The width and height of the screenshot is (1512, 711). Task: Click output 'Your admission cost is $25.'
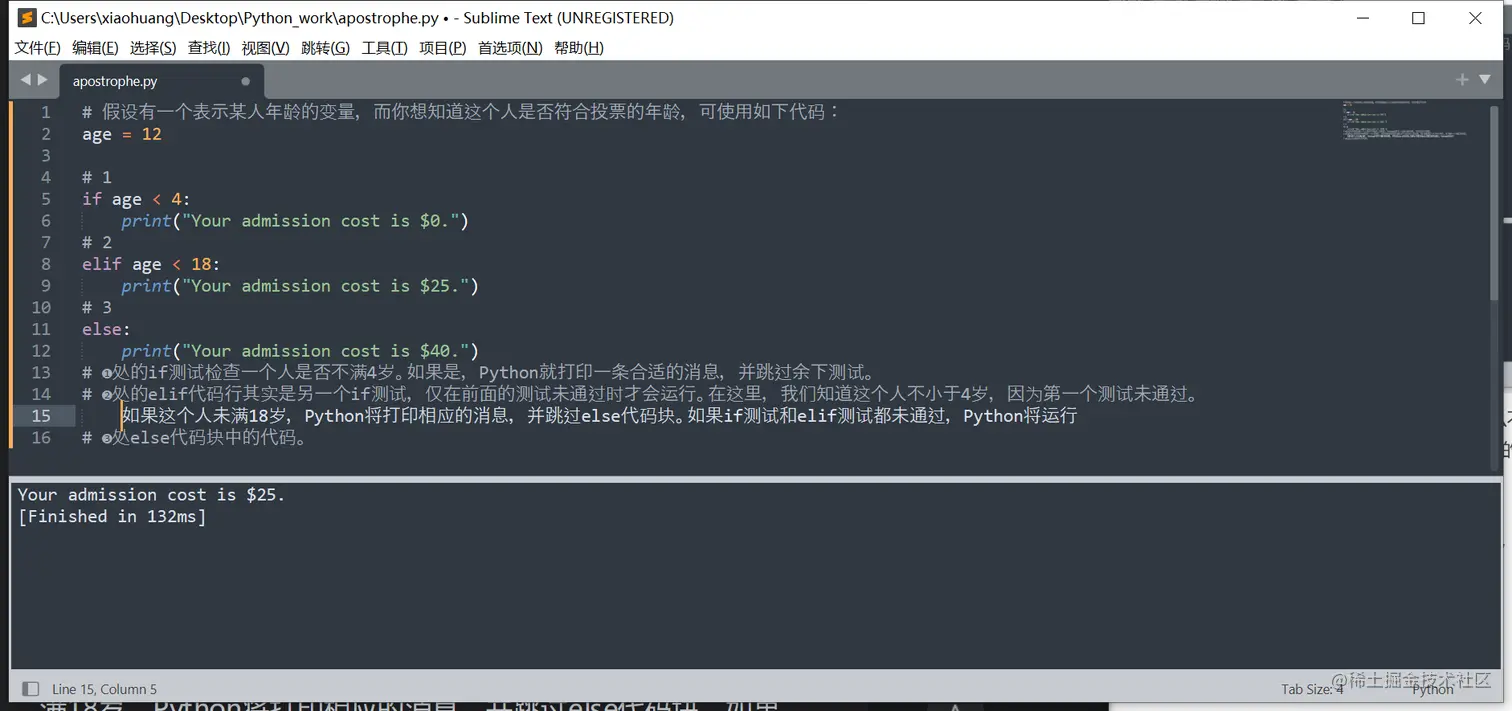(151, 494)
